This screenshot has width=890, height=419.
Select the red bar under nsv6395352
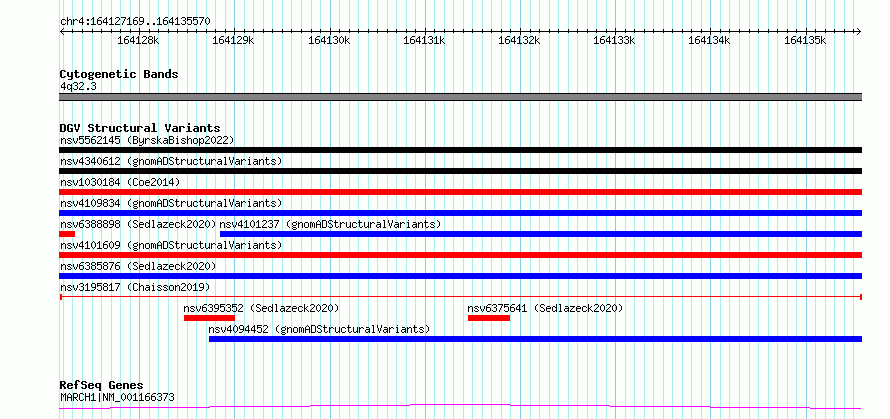tap(209, 318)
